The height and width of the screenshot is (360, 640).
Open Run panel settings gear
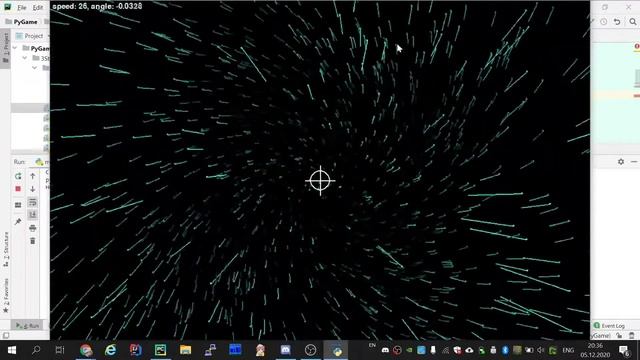click(x=621, y=162)
